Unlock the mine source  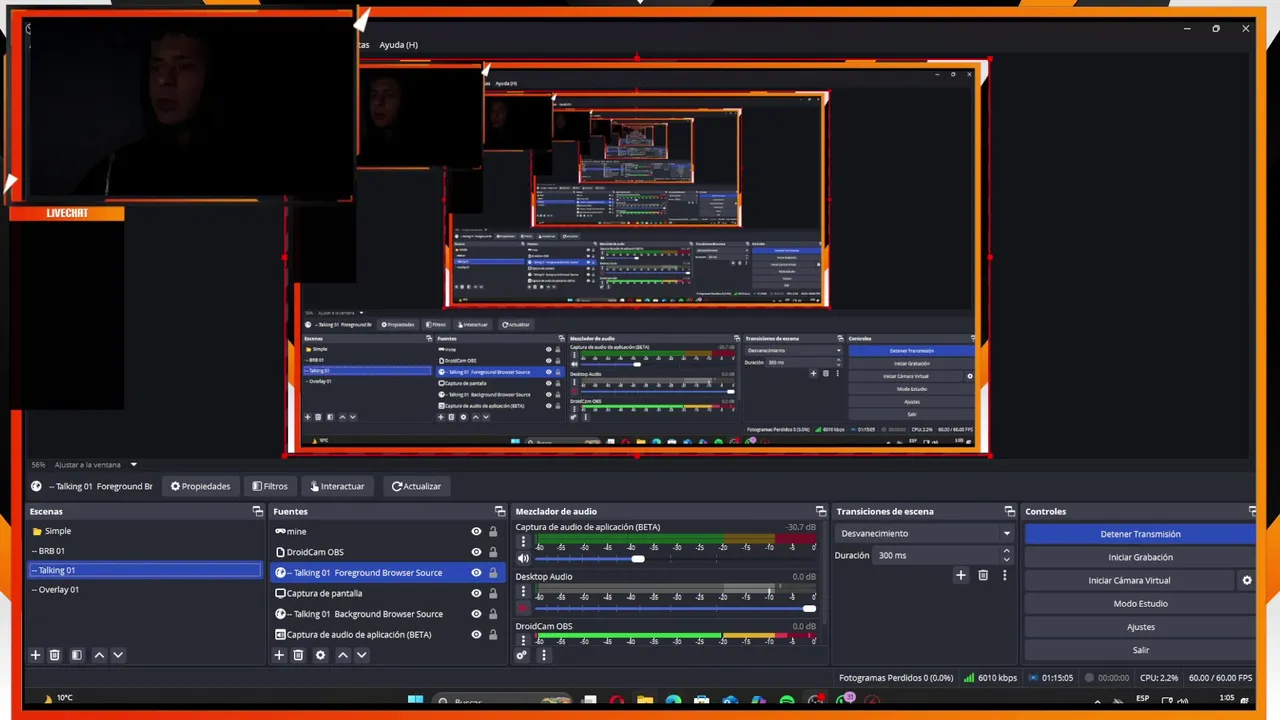[493, 532]
